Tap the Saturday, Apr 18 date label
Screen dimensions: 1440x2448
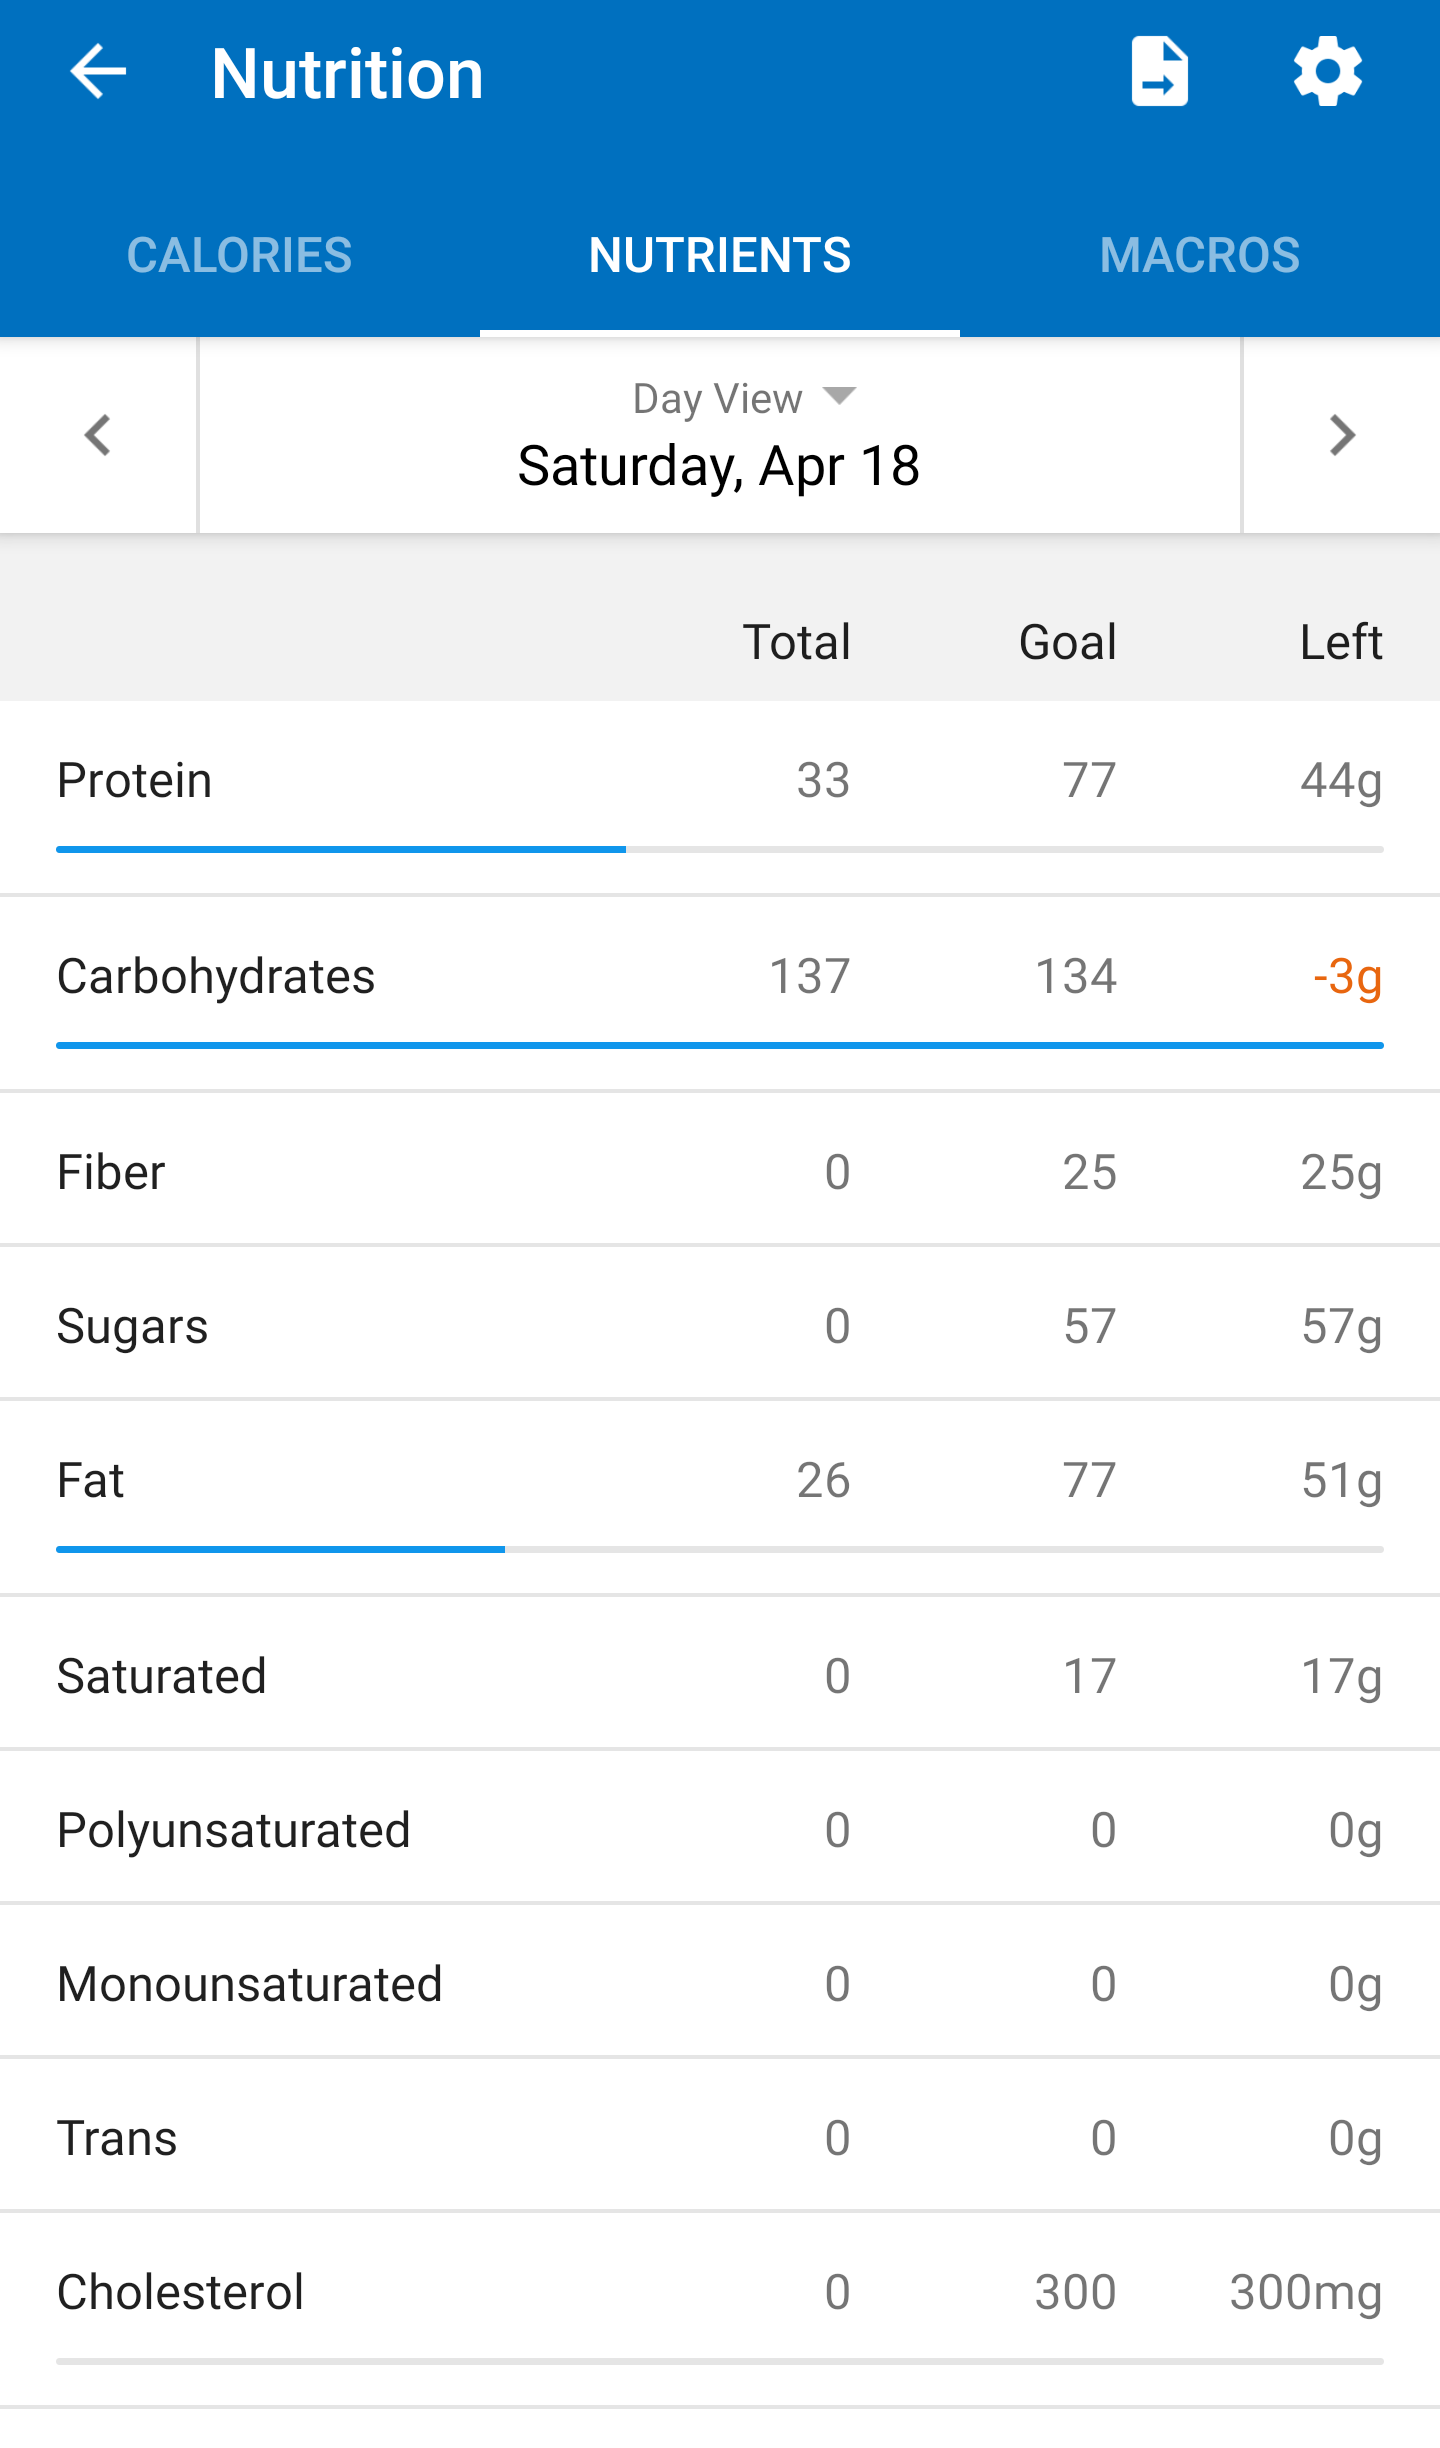(x=719, y=467)
